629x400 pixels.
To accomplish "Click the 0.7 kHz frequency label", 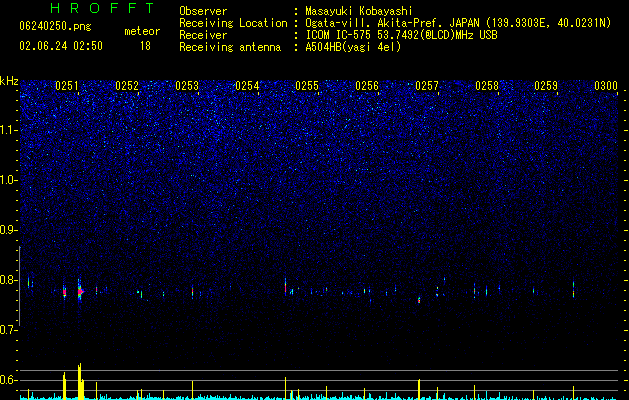I will tap(9, 330).
